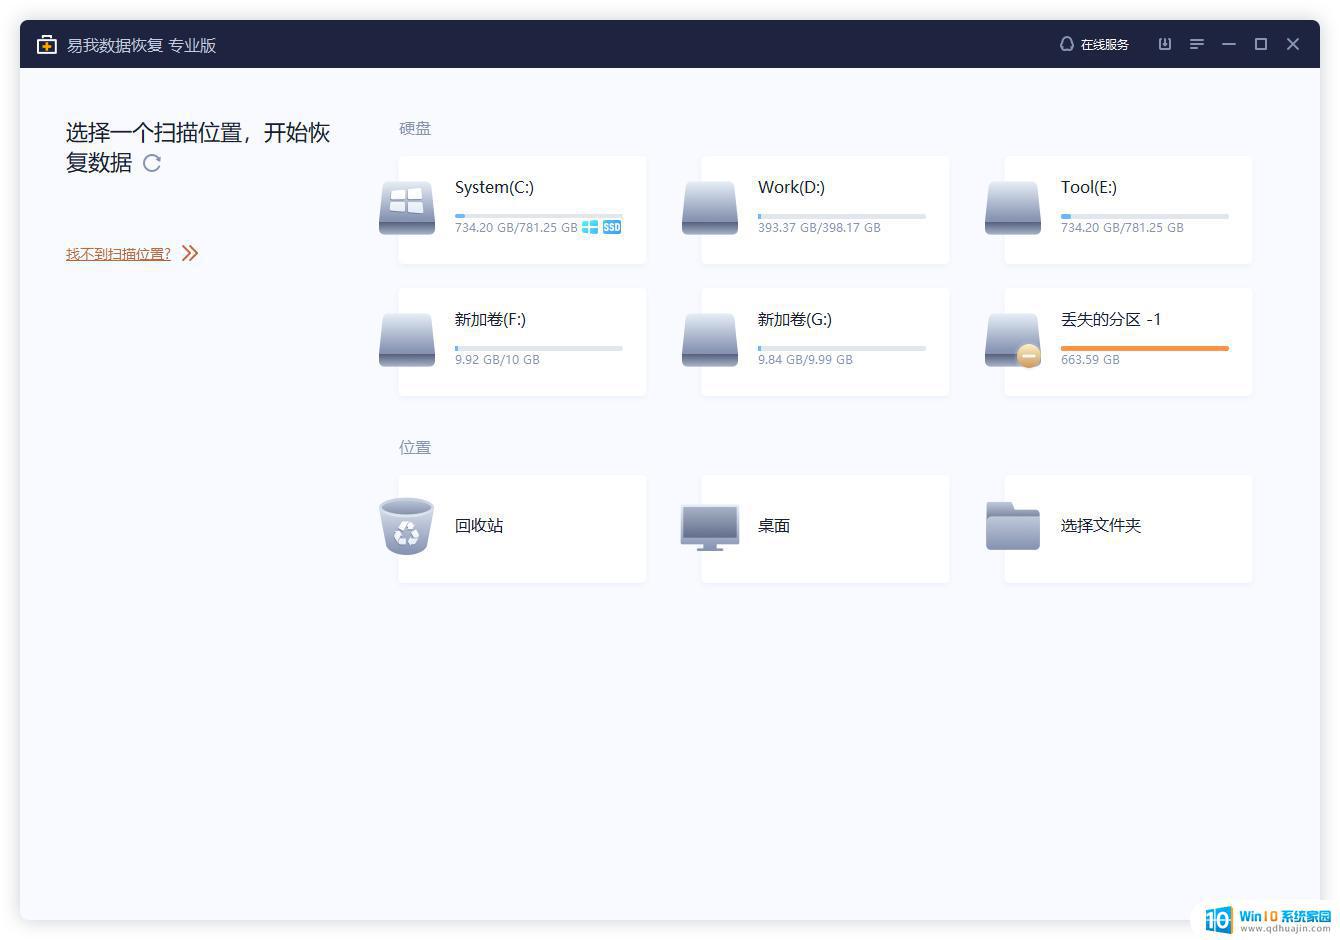
Task: Select the Work(D:) drive name
Action: (791, 187)
